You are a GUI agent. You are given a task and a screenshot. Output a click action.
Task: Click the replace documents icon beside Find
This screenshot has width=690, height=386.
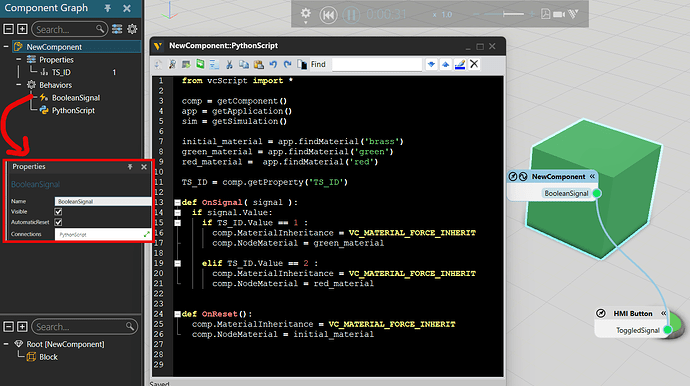tap(302, 64)
